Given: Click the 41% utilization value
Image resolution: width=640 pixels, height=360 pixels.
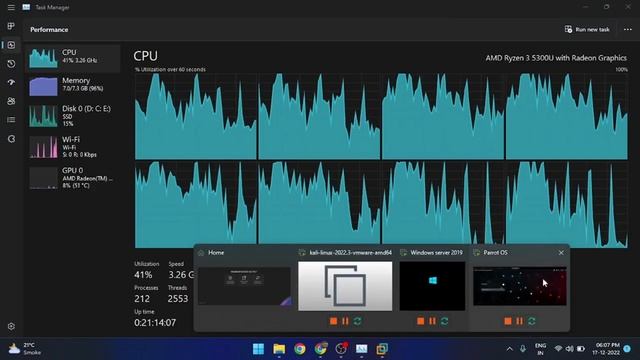Looking at the screenshot, I should (143, 275).
